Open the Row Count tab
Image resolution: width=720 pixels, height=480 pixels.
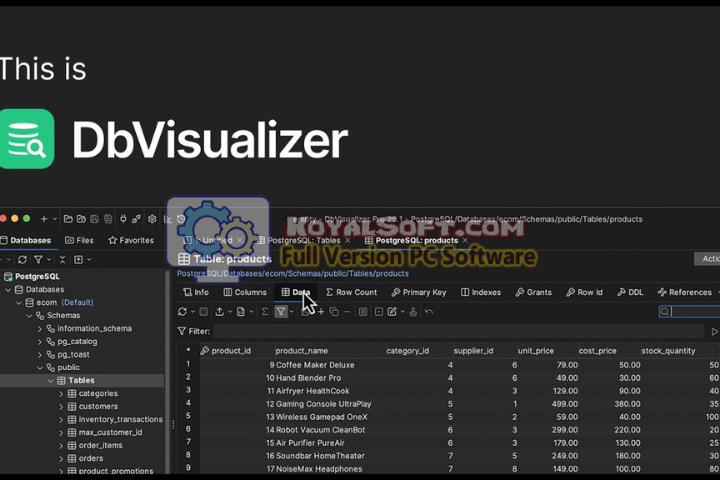click(351, 292)
